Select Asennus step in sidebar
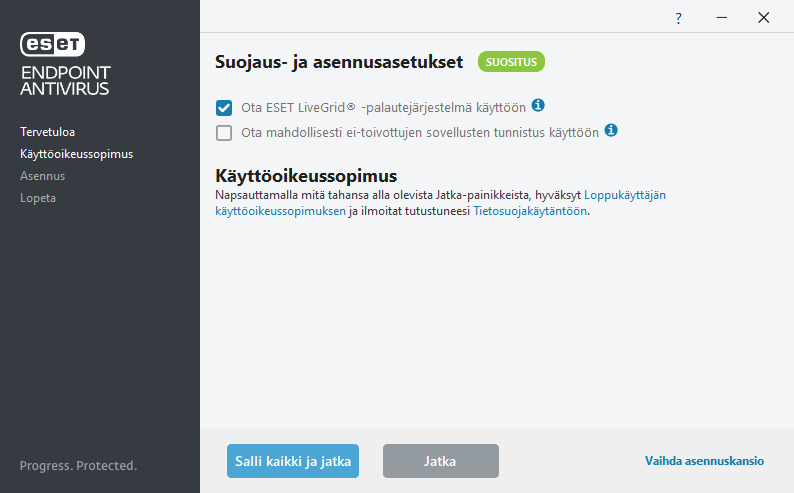 [43, 176]
